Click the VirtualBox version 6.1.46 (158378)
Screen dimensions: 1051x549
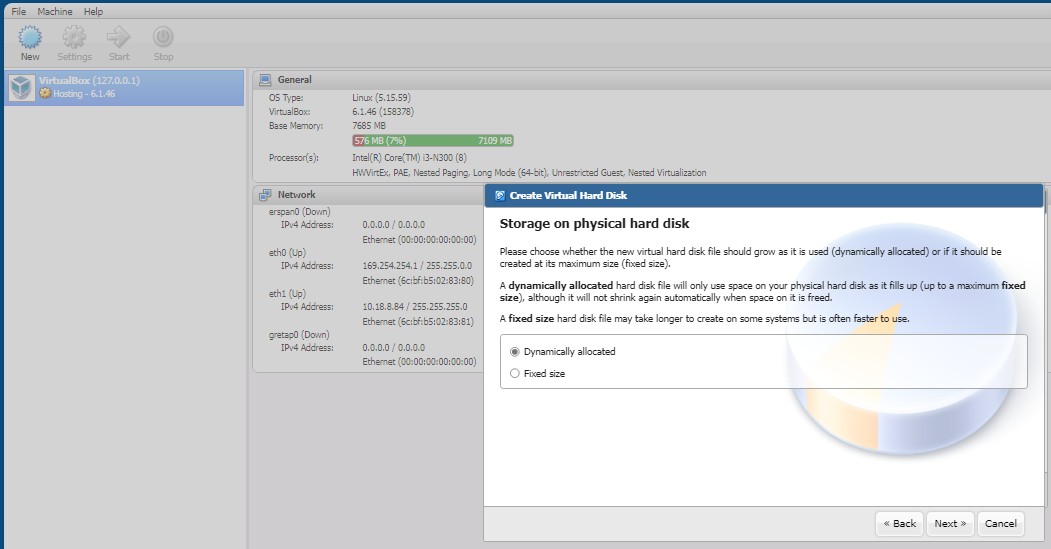[383, 112]
